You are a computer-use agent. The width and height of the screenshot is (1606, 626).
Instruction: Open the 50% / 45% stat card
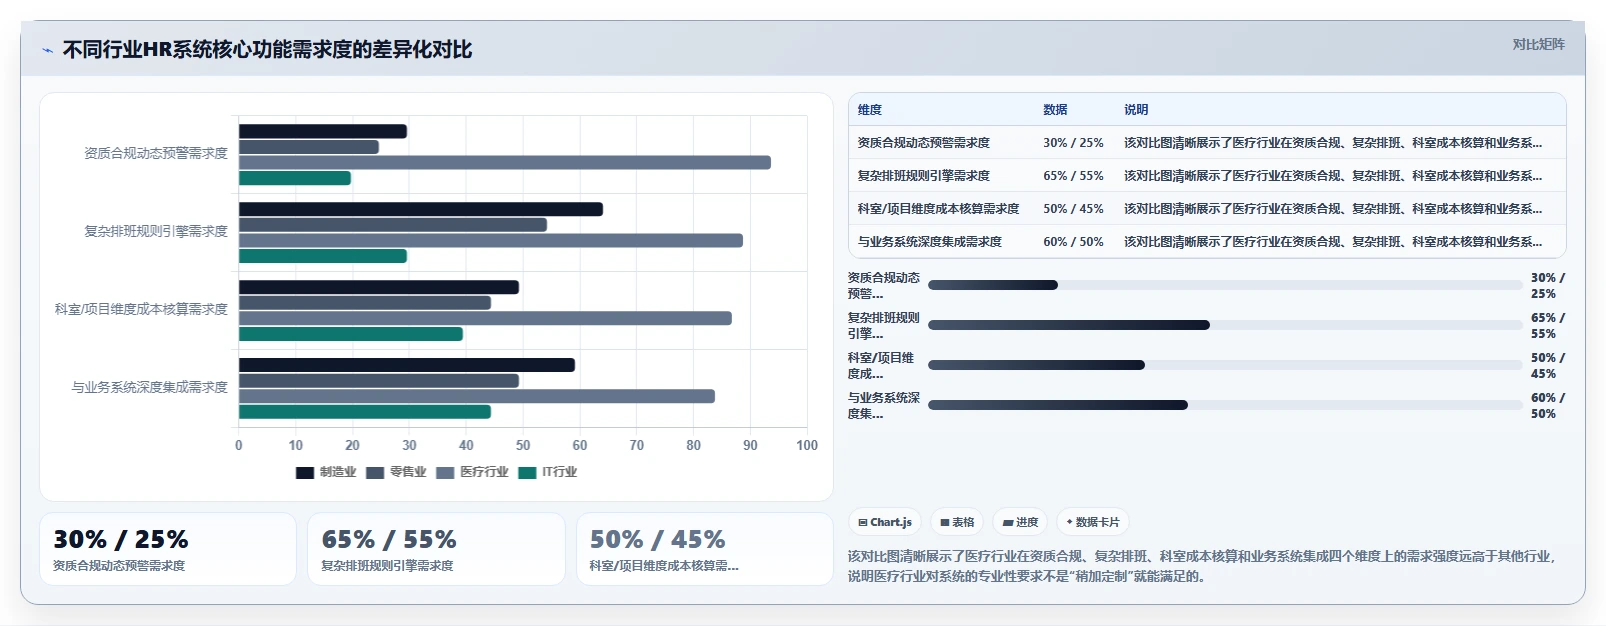pyautogui.click(x=704, y=549)
